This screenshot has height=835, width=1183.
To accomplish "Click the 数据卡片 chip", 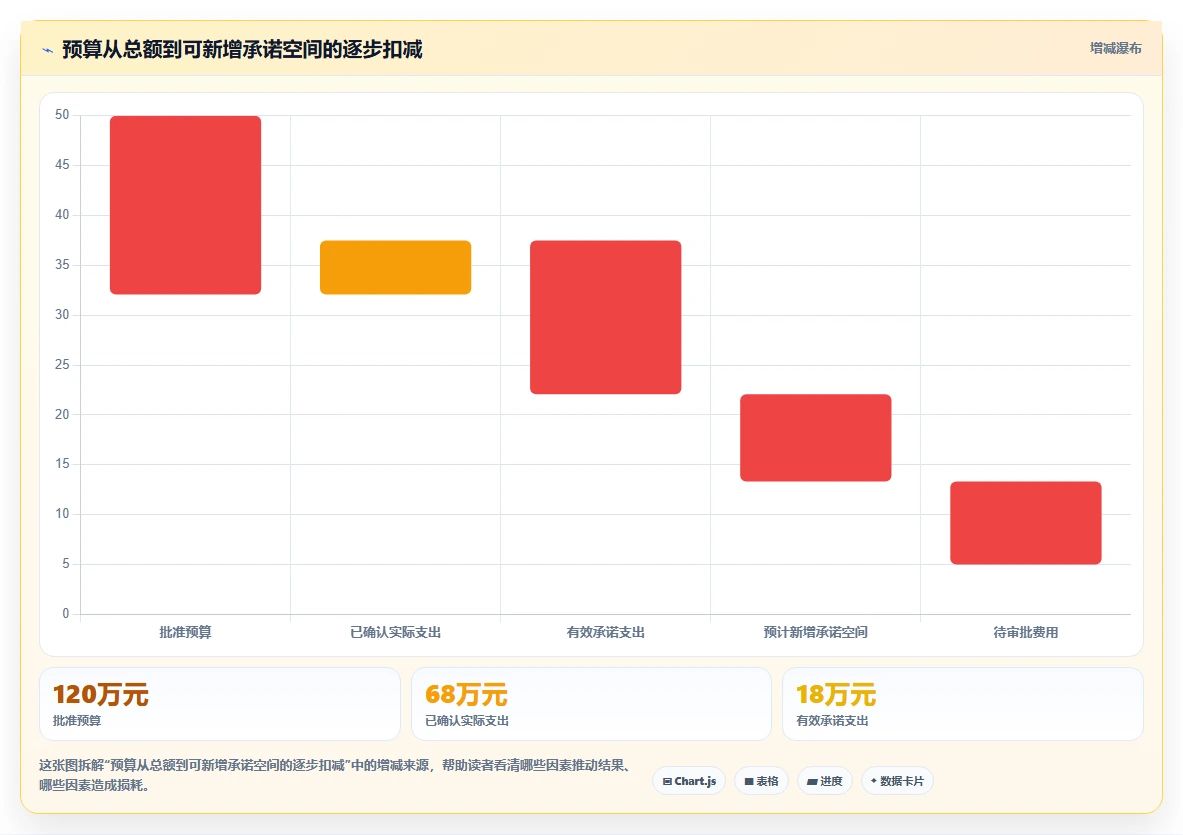I will coord(897,781).
